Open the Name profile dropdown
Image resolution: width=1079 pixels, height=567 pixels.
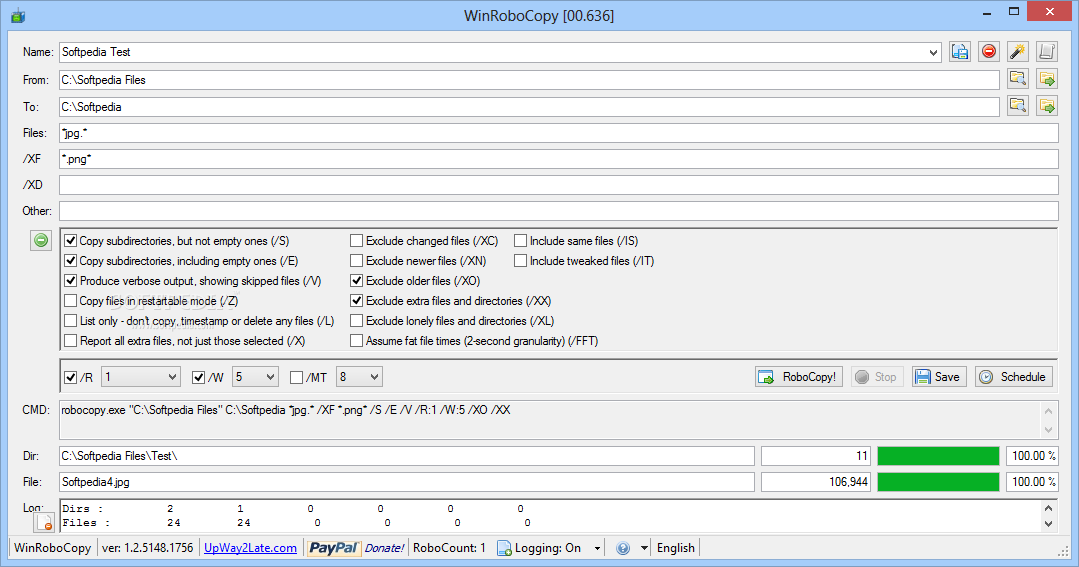[x=932, y=52]
